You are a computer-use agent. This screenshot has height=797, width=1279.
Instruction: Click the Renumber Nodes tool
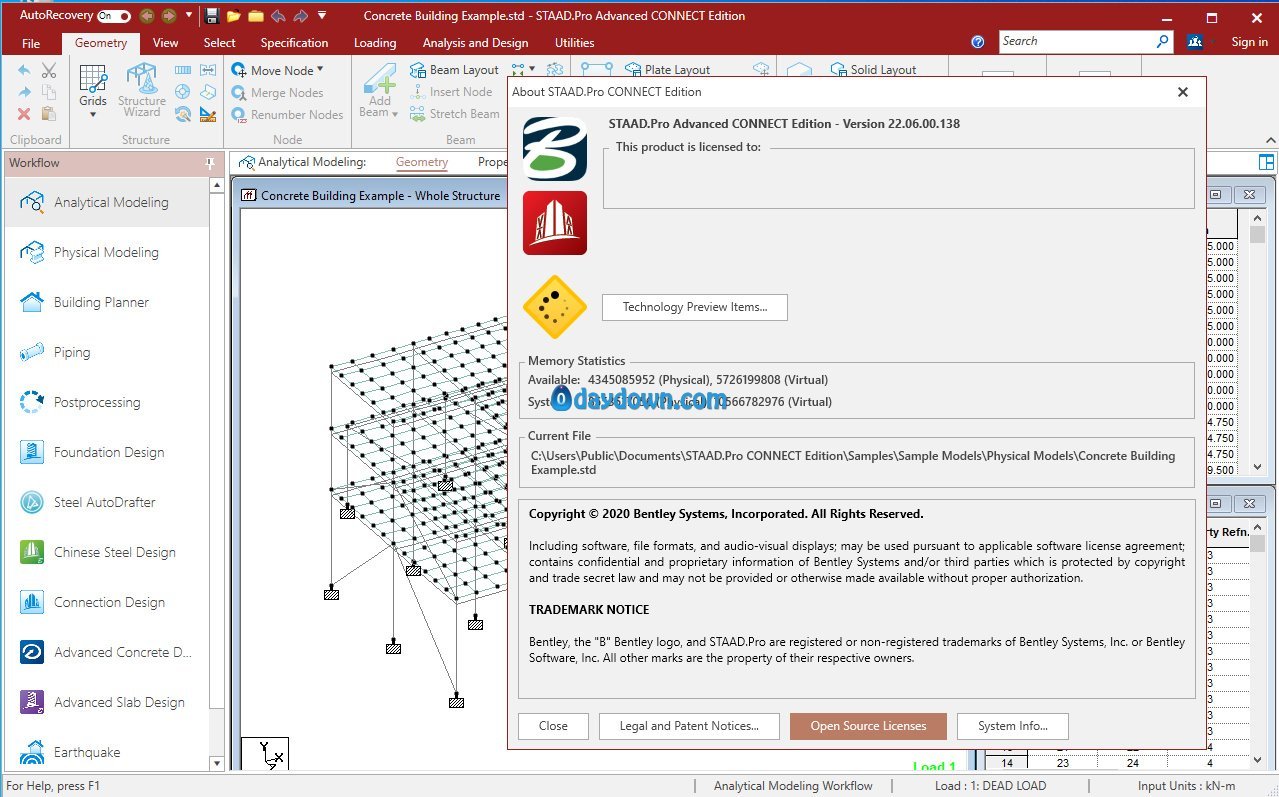(x=287, y=115)
